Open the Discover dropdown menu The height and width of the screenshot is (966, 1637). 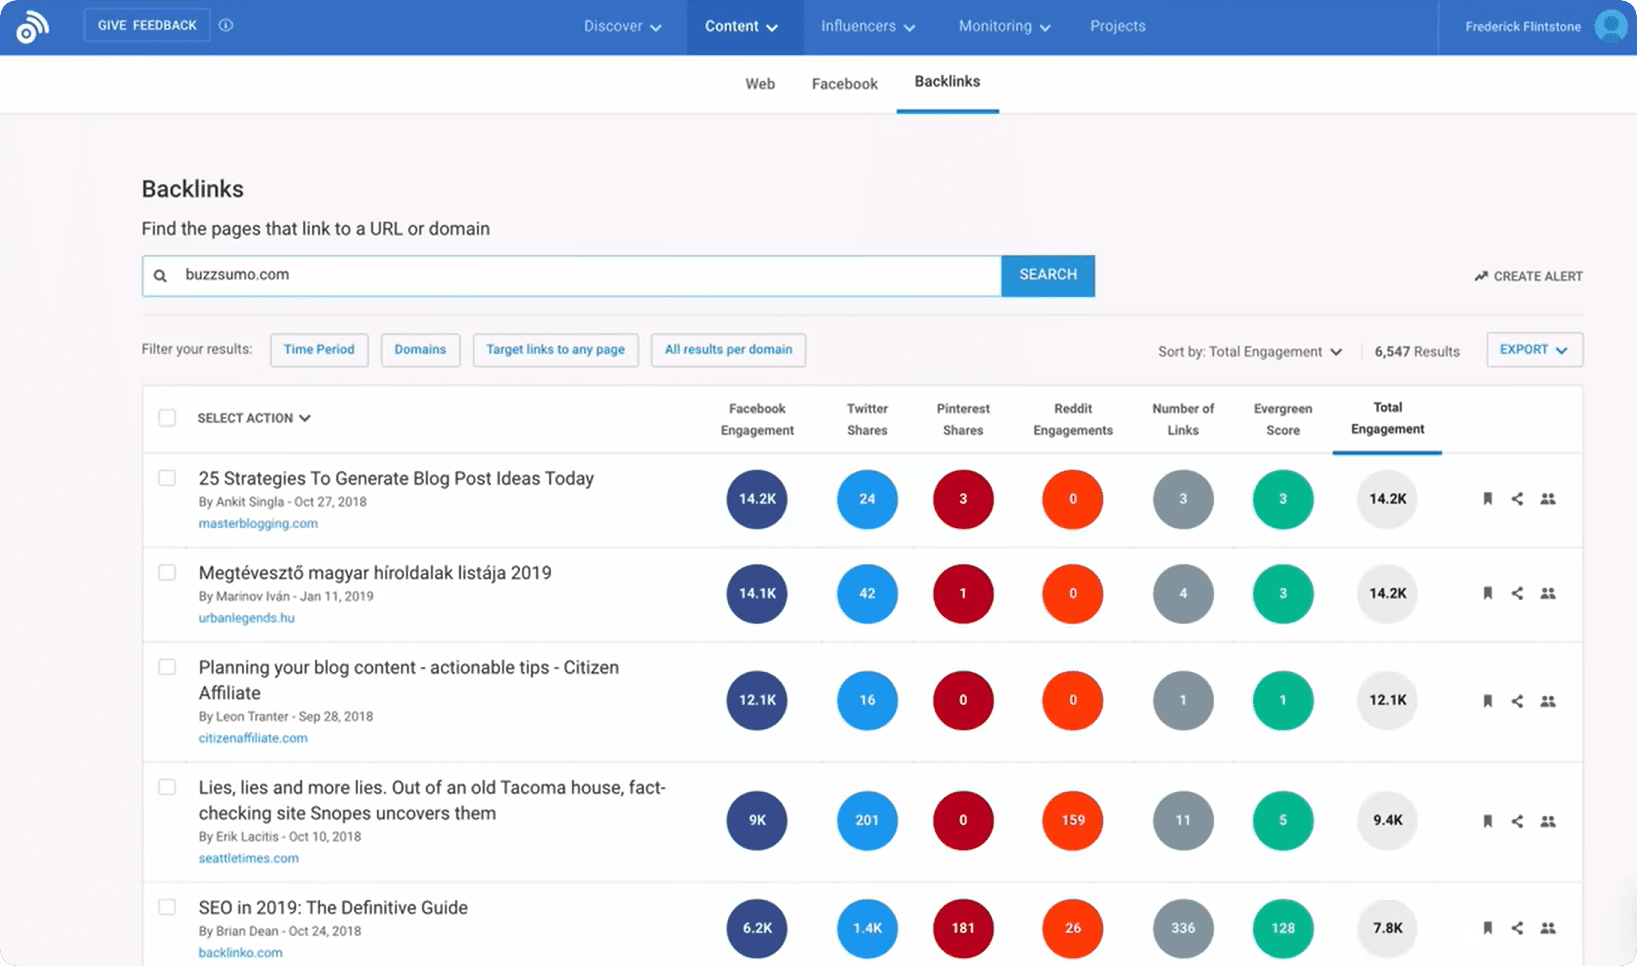(622, 27)
